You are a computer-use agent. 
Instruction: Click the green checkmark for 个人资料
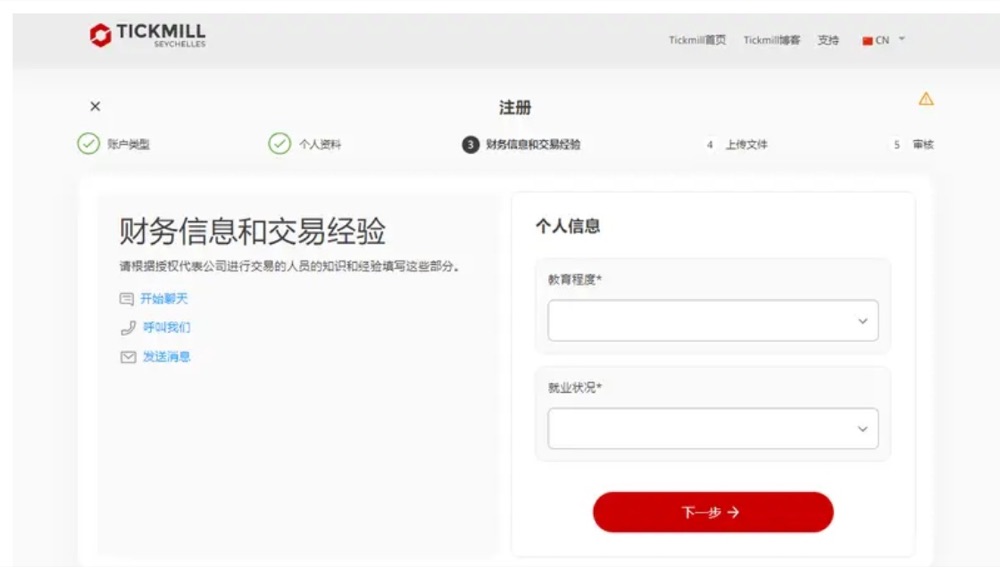coord(279,144)
